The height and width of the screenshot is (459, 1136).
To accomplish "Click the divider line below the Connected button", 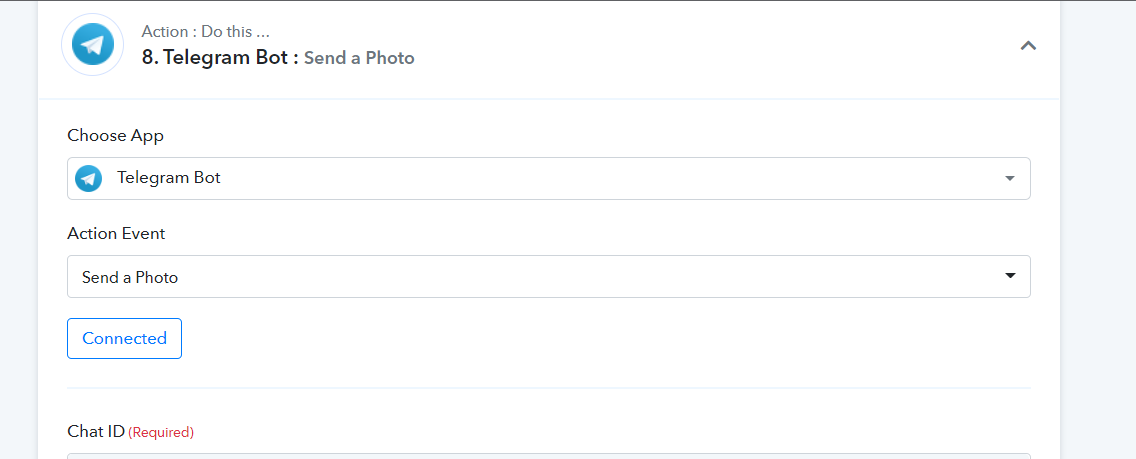I will 548,388.
